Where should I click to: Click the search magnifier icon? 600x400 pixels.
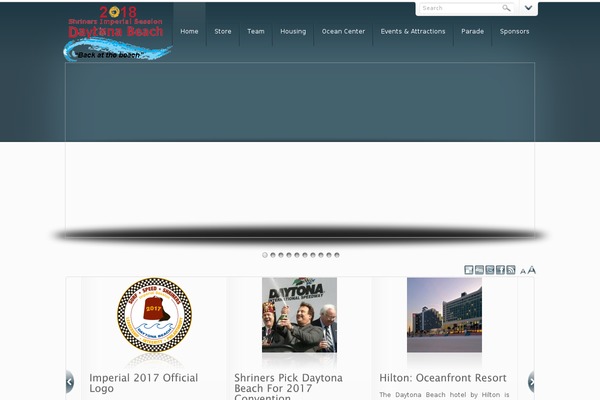point(506,8)
